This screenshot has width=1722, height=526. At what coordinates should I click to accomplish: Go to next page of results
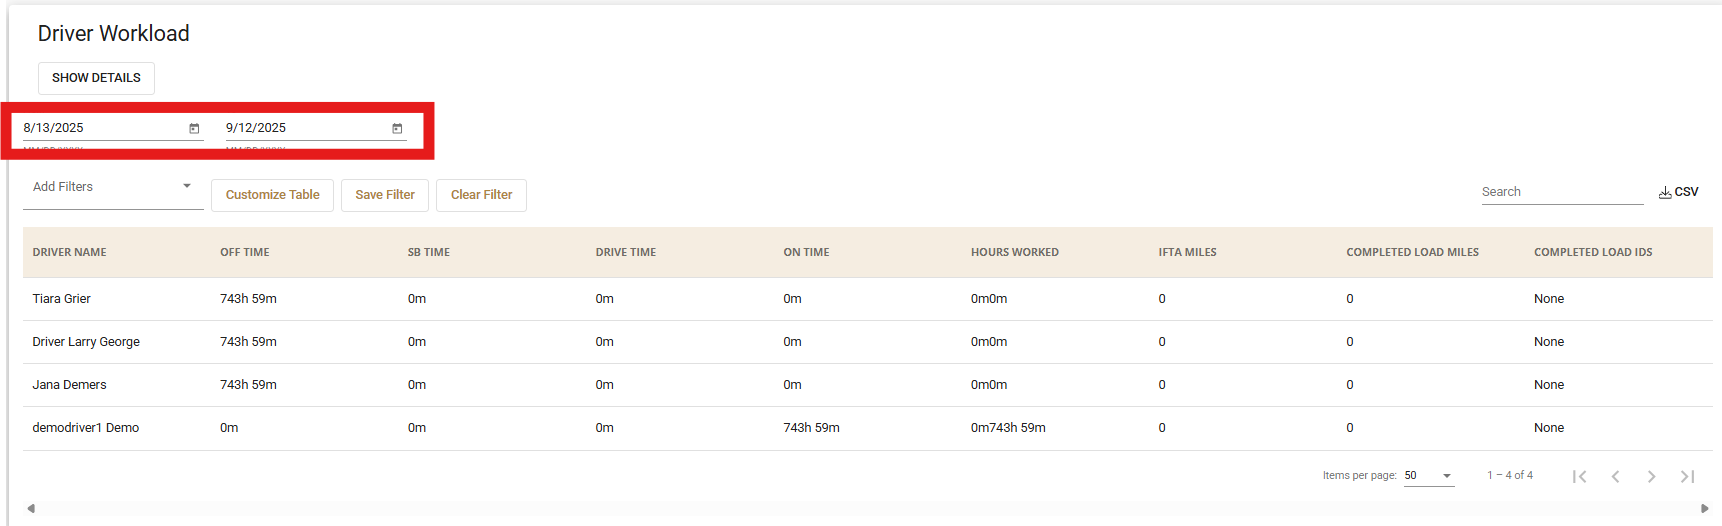1651,476
